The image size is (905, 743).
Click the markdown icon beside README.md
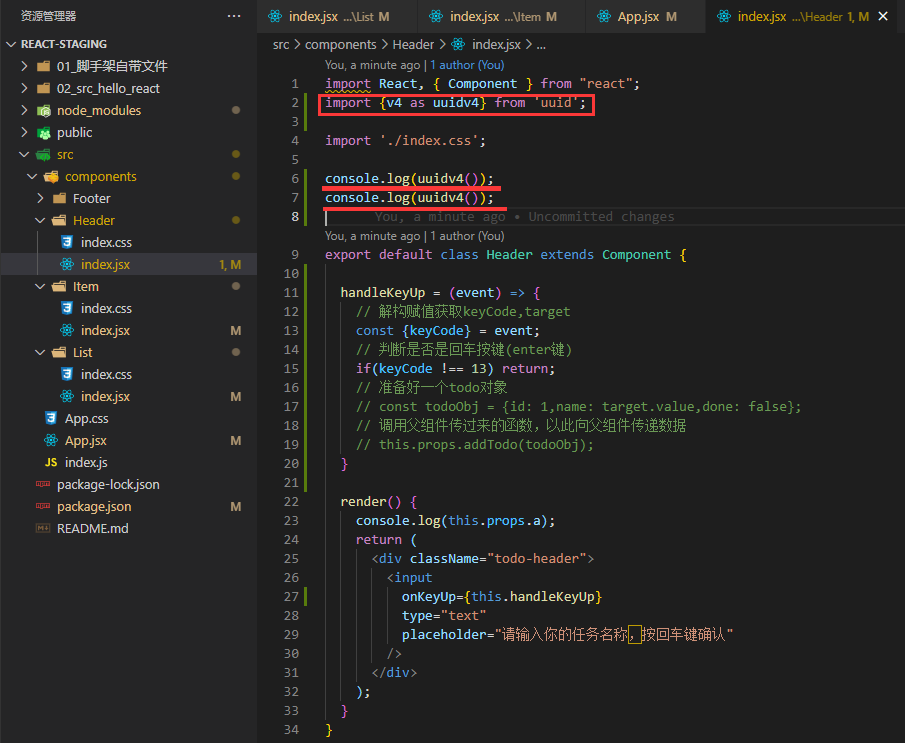click(43, 528)
